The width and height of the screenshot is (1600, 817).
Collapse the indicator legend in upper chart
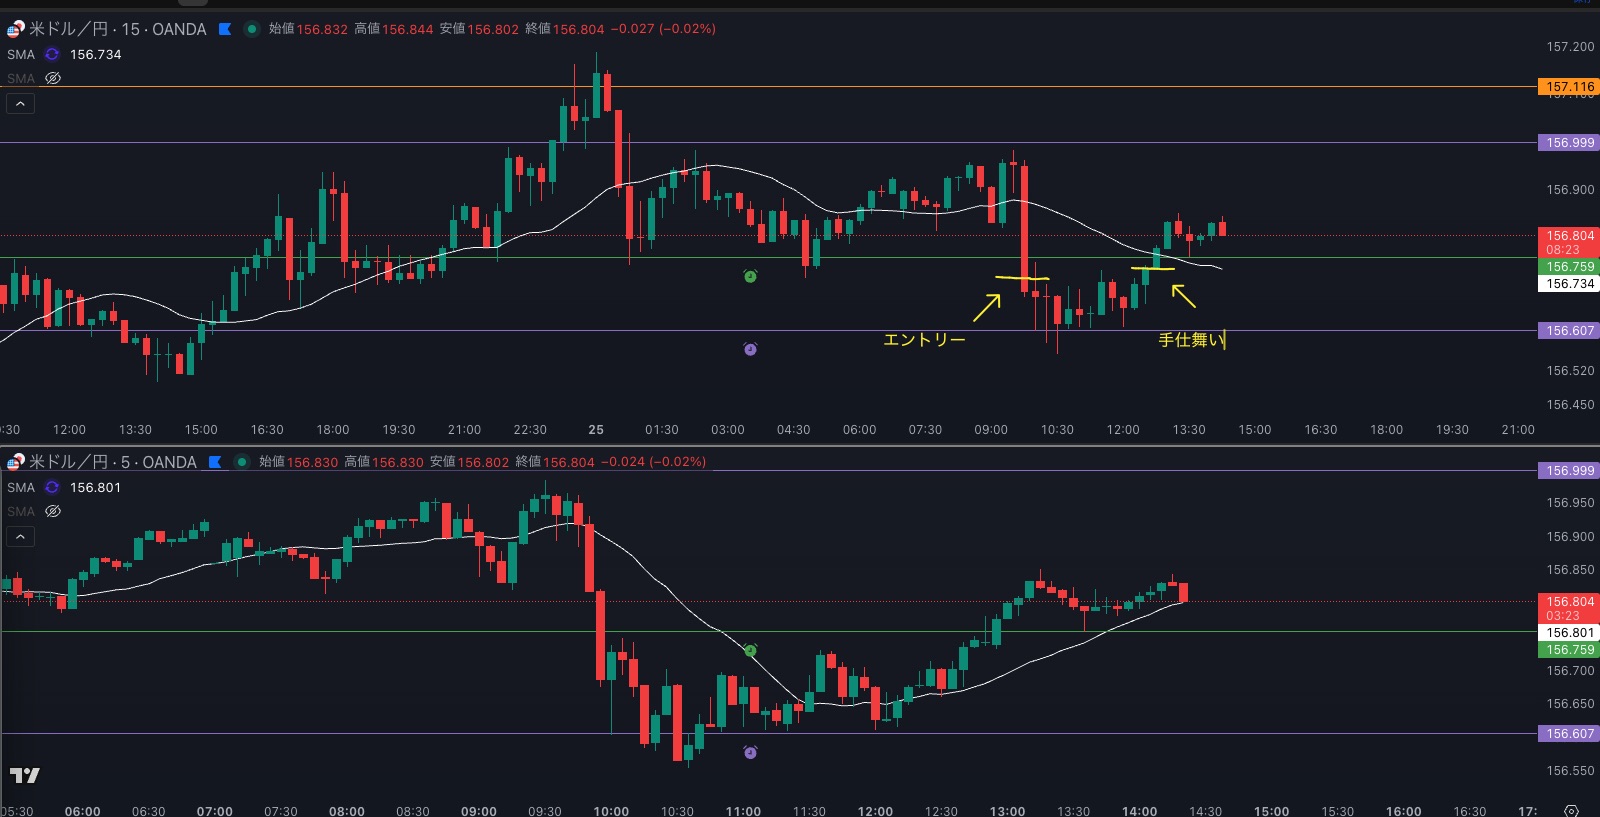tap(20, 104)
